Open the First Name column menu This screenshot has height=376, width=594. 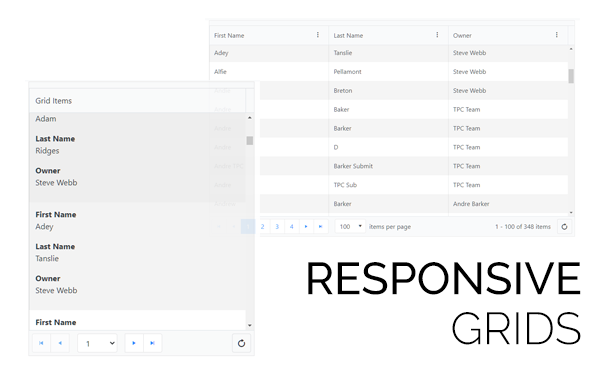tap(317, 35)
